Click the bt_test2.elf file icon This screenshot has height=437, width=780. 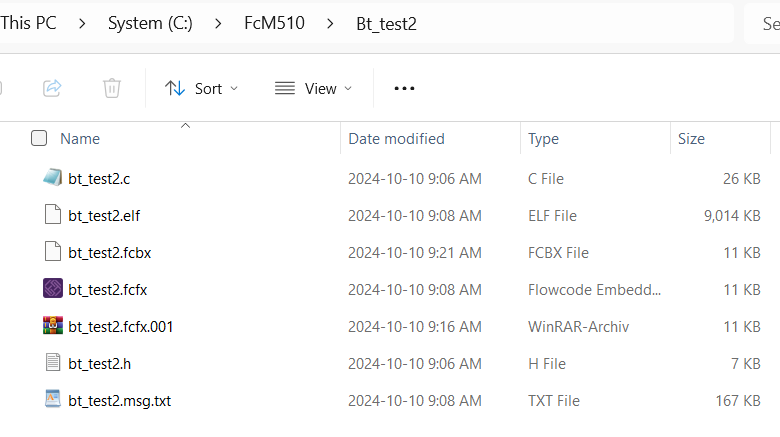coord(53,215)
